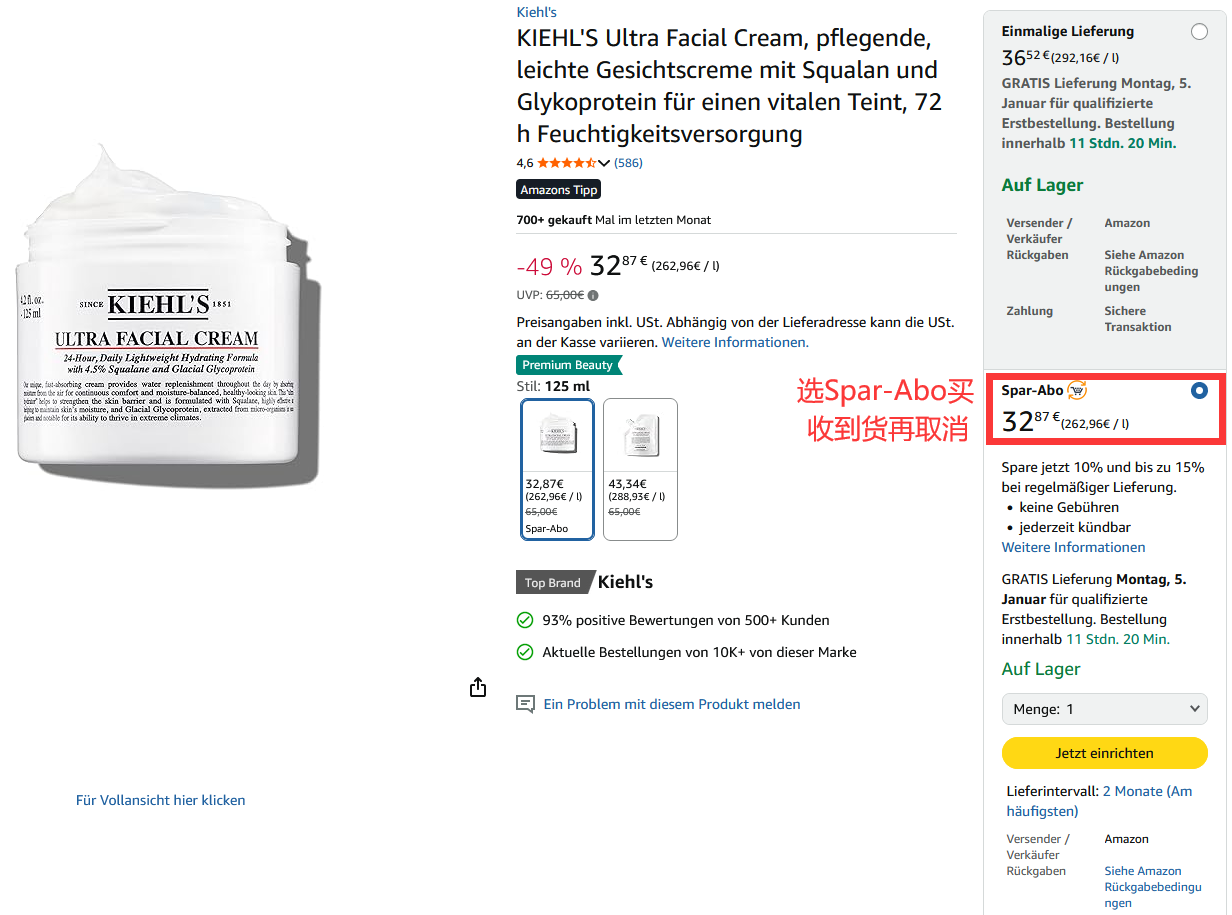This screenshot has width=1232, height=915.
Task: Open the 586 reviews link
Action: 628,163
